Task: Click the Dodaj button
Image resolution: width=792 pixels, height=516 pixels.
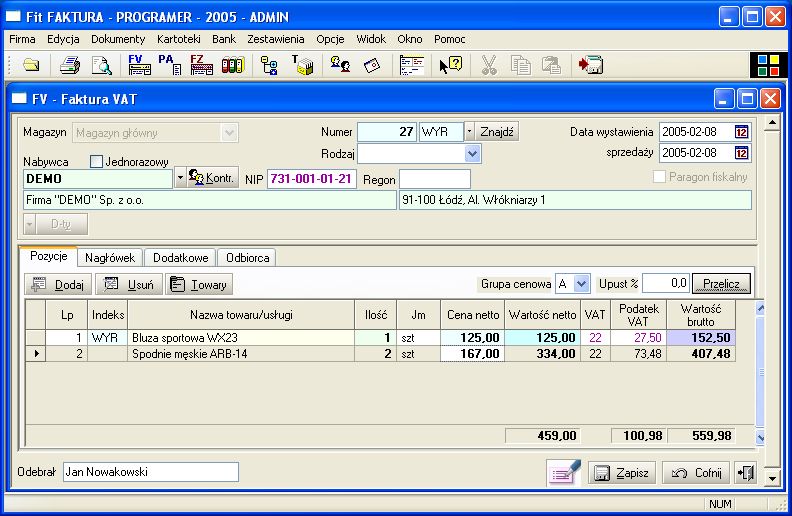Action: [x=58, y=285]
